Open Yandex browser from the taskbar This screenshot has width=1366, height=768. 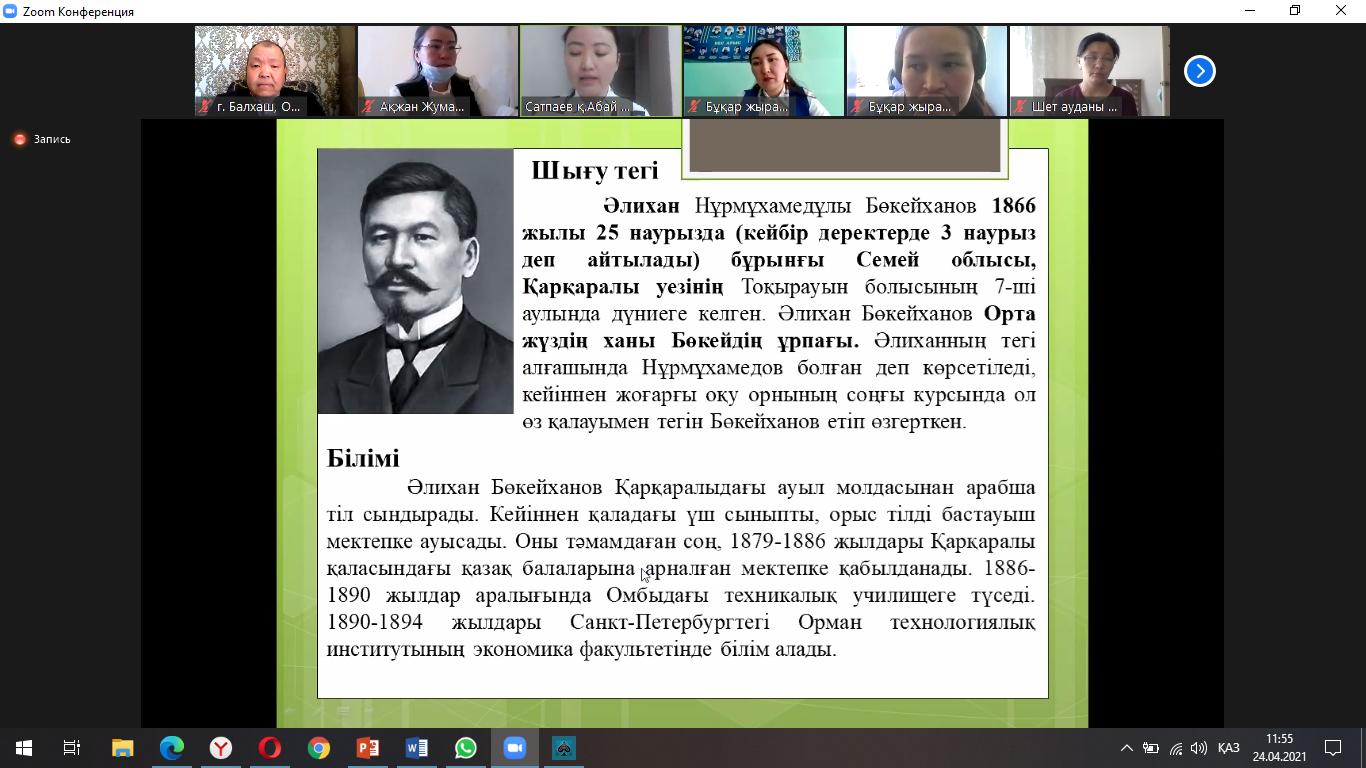[x=221, y=748]
